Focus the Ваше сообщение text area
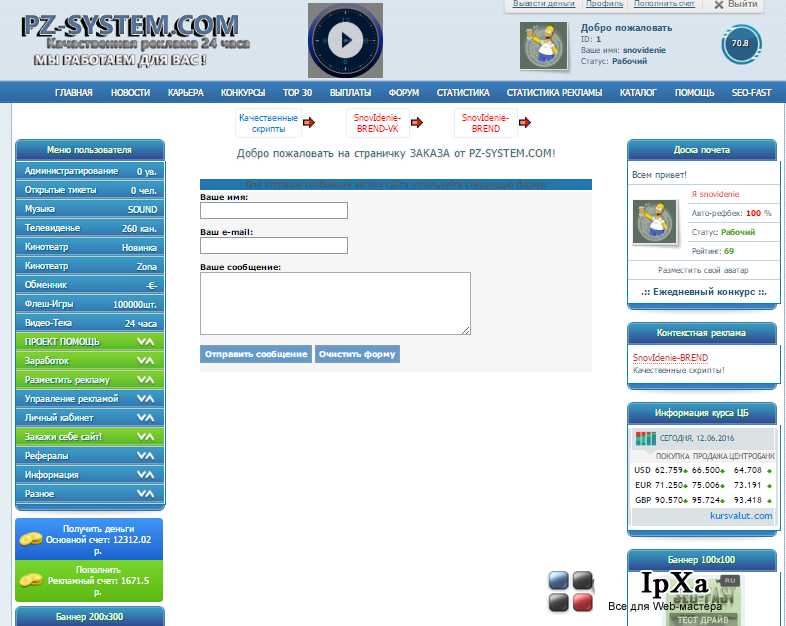Image resolution: width=786 pixels, height=626 pixels. pos(335,303)
